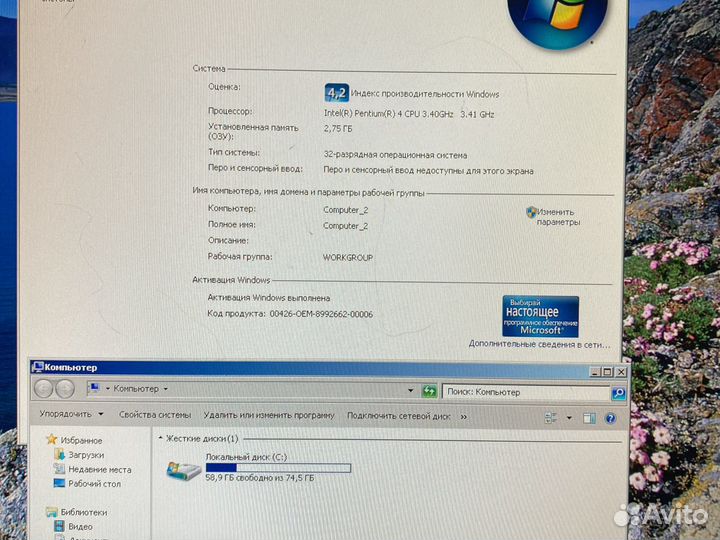The height and width of the screenshot is (540, 720).
Task: Focus the Поиск: Компьютер search field
Action: [x=525, y=392]
